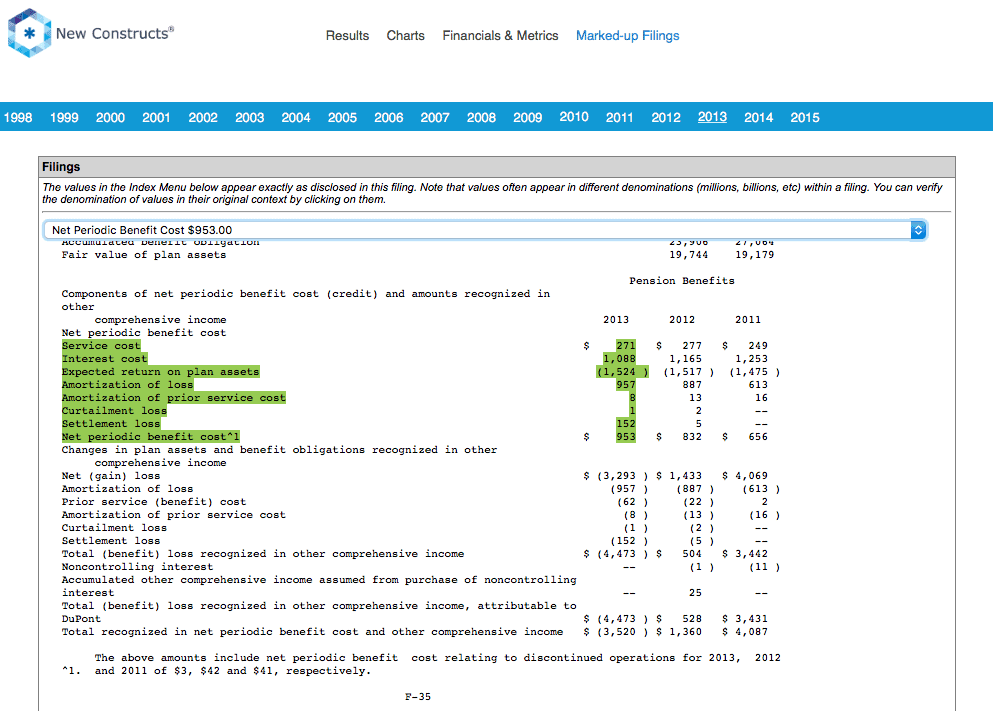Select the 2007 filing year

(434, 117)
